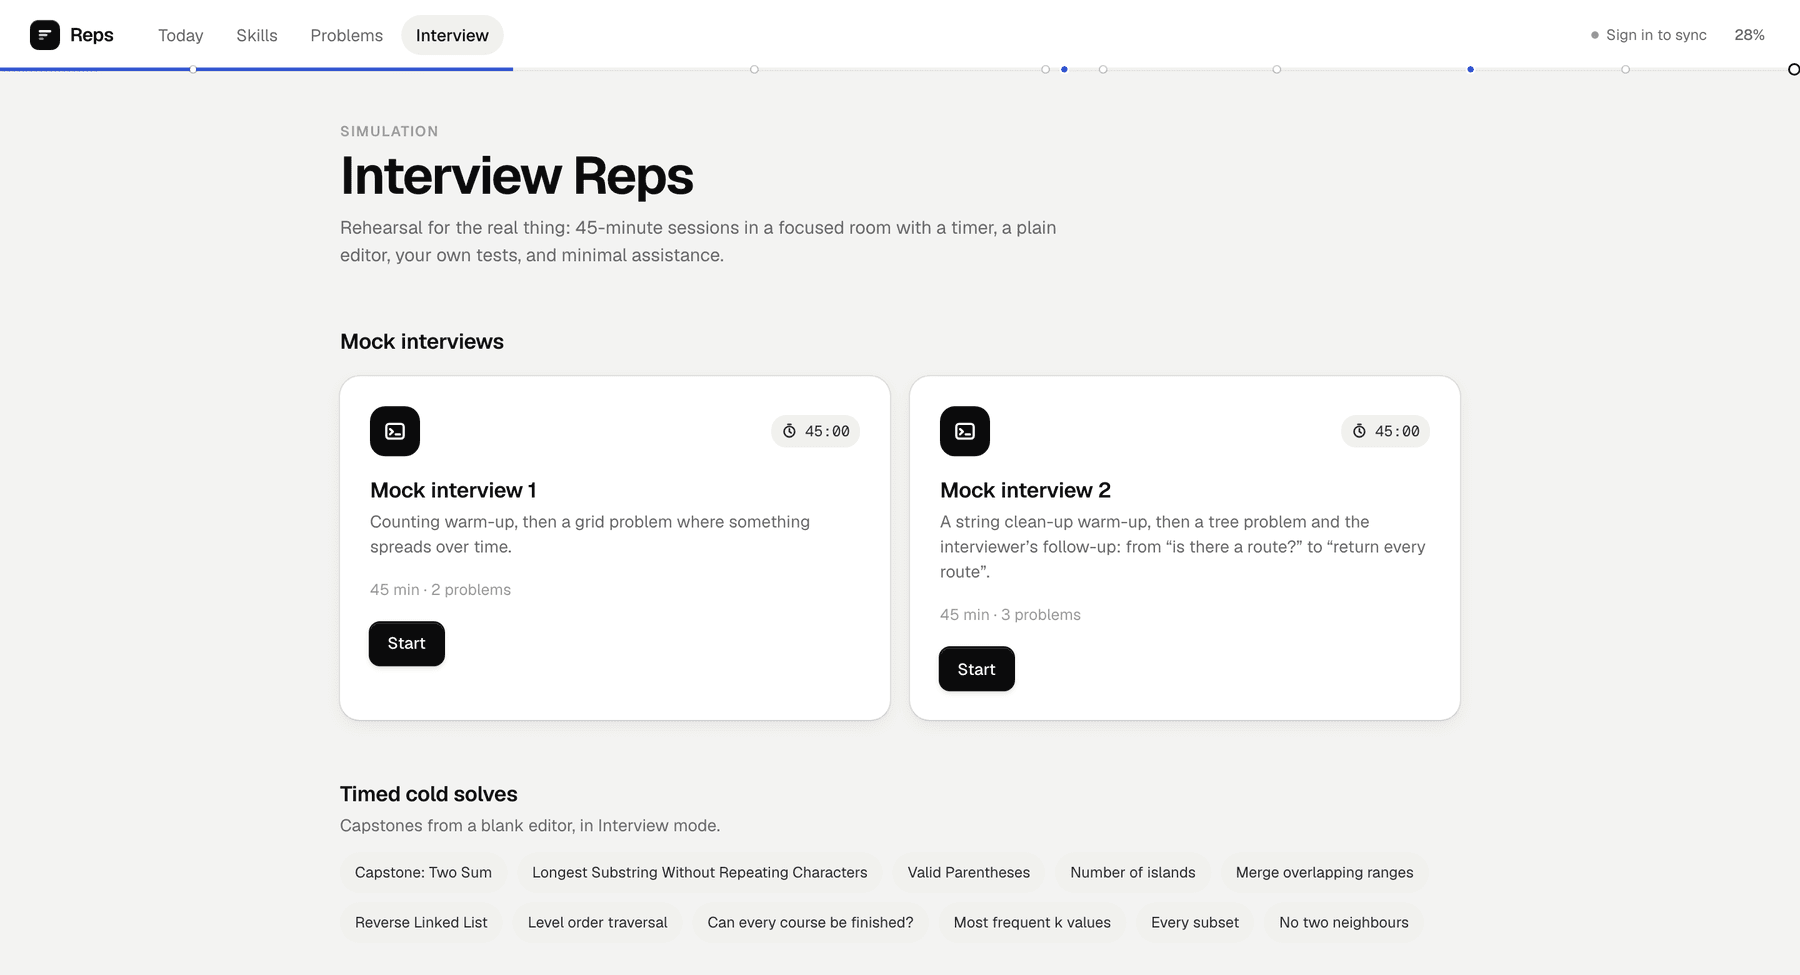The width and height of the screenshot is (1800, 975).
Task: Open Most frequent k values chip
Action: pyautogui.click(x=1032, y=922)
